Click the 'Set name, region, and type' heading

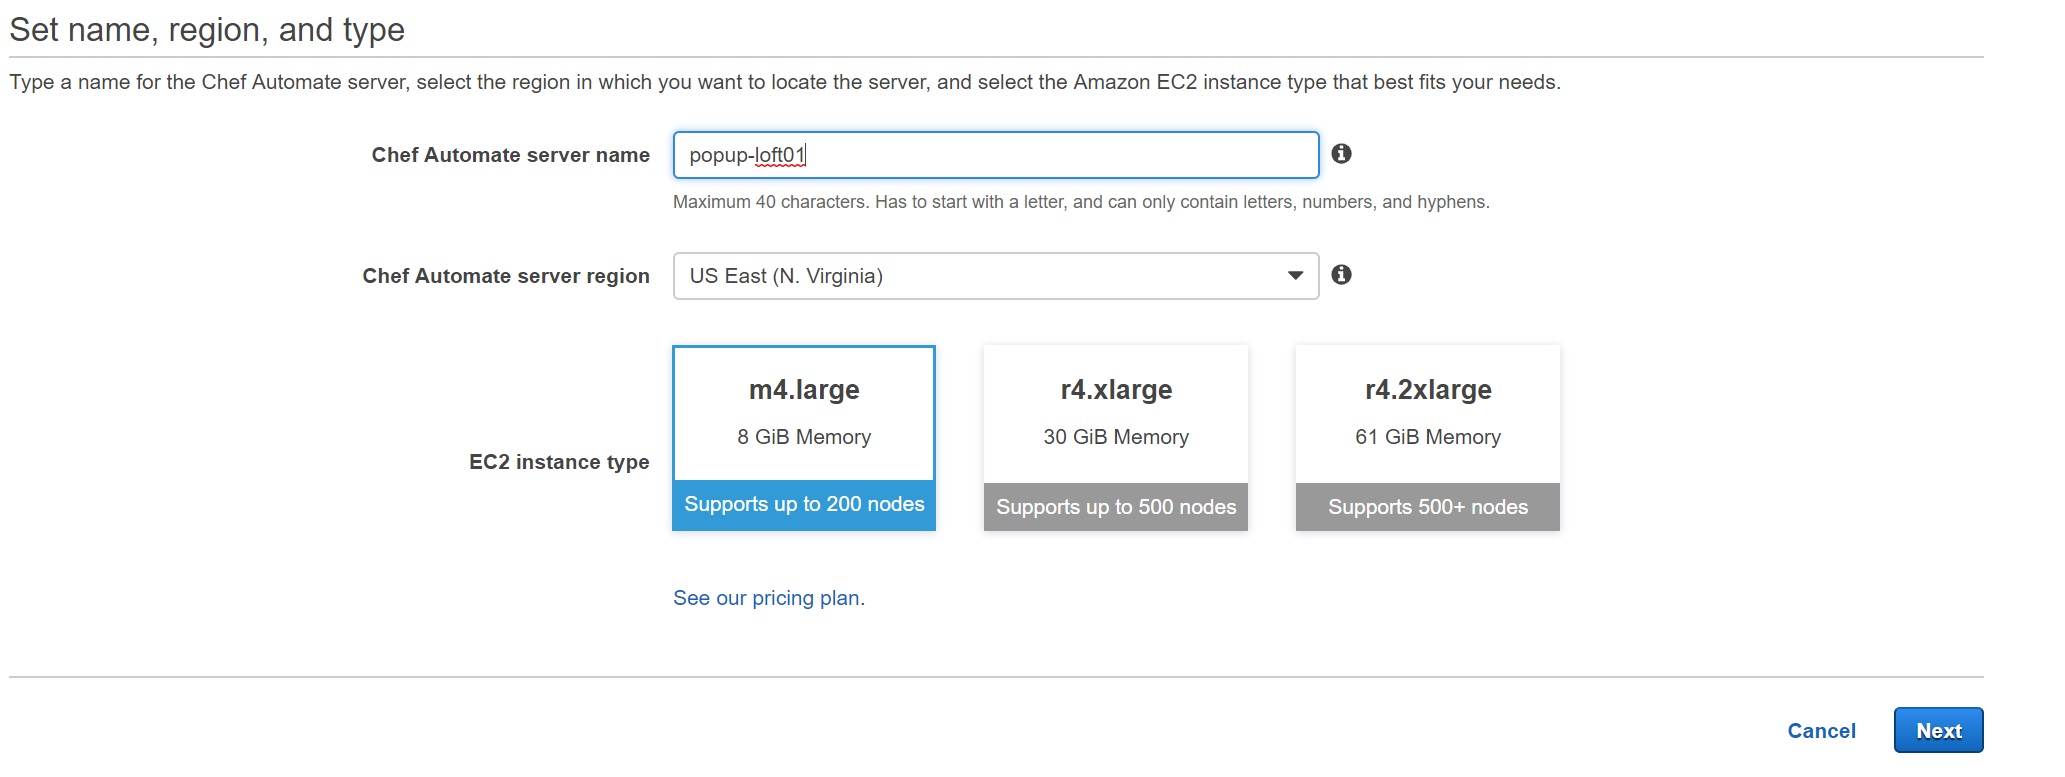click(x=207, y=30)
